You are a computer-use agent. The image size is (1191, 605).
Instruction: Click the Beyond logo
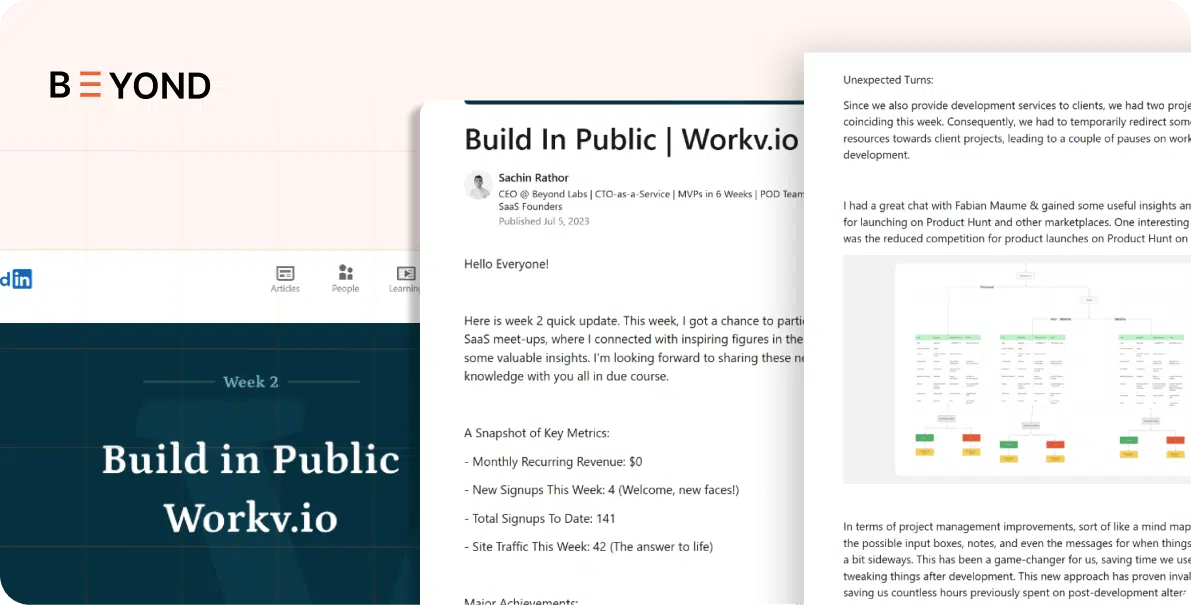pyautogui.click(x=130, y=85)
